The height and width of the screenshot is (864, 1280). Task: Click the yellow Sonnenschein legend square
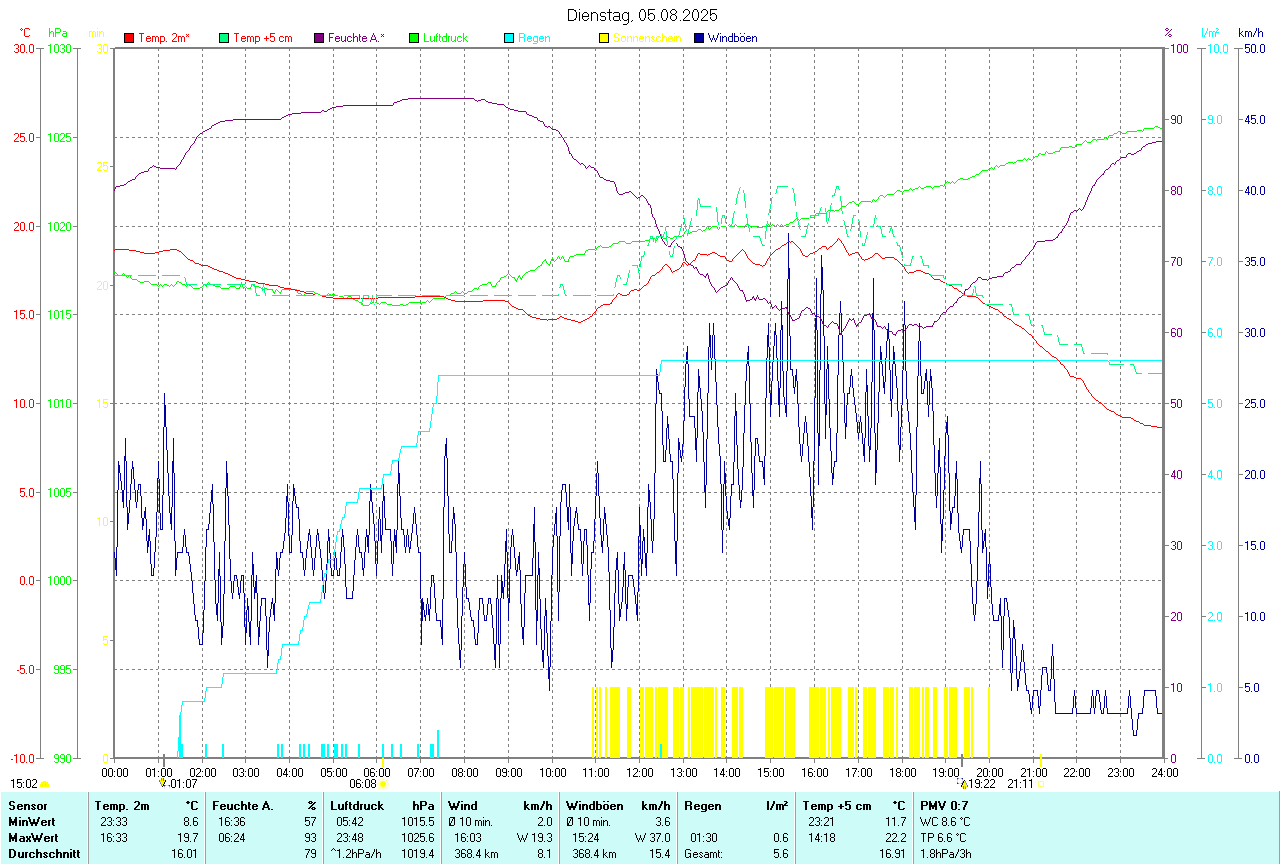coord(604,38)
